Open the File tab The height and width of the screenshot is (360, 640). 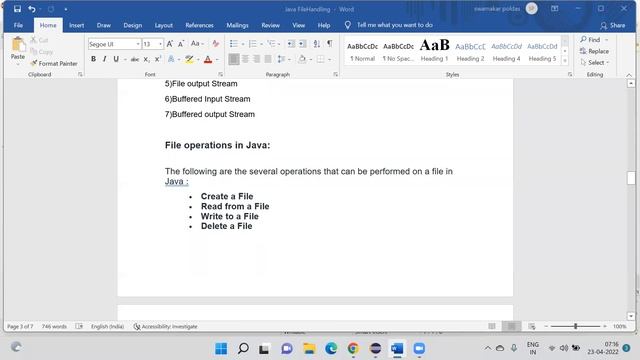[18, 25]
